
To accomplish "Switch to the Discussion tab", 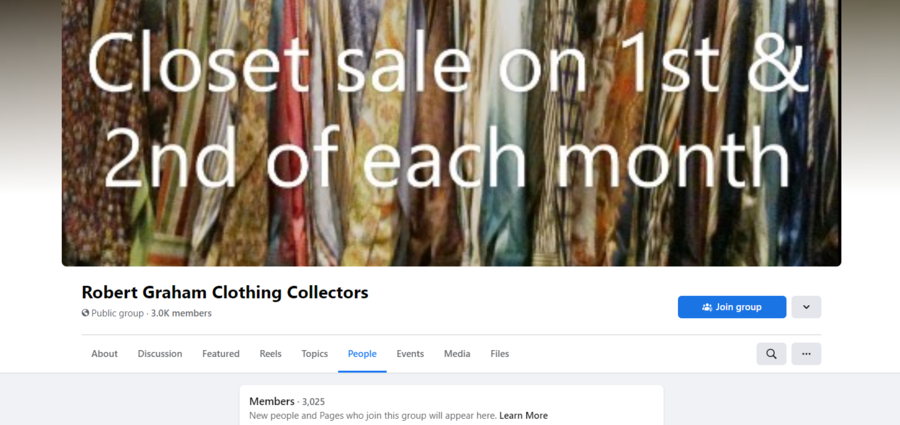I will click(x=160, y=354).
